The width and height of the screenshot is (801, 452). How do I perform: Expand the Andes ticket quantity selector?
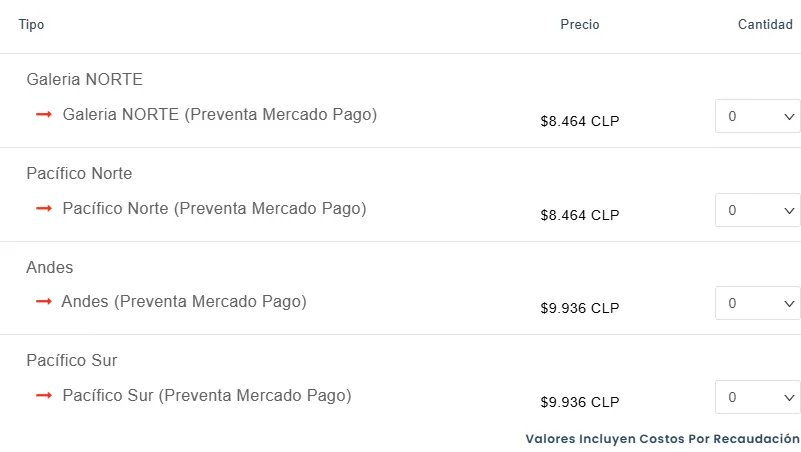pos(757,303)
